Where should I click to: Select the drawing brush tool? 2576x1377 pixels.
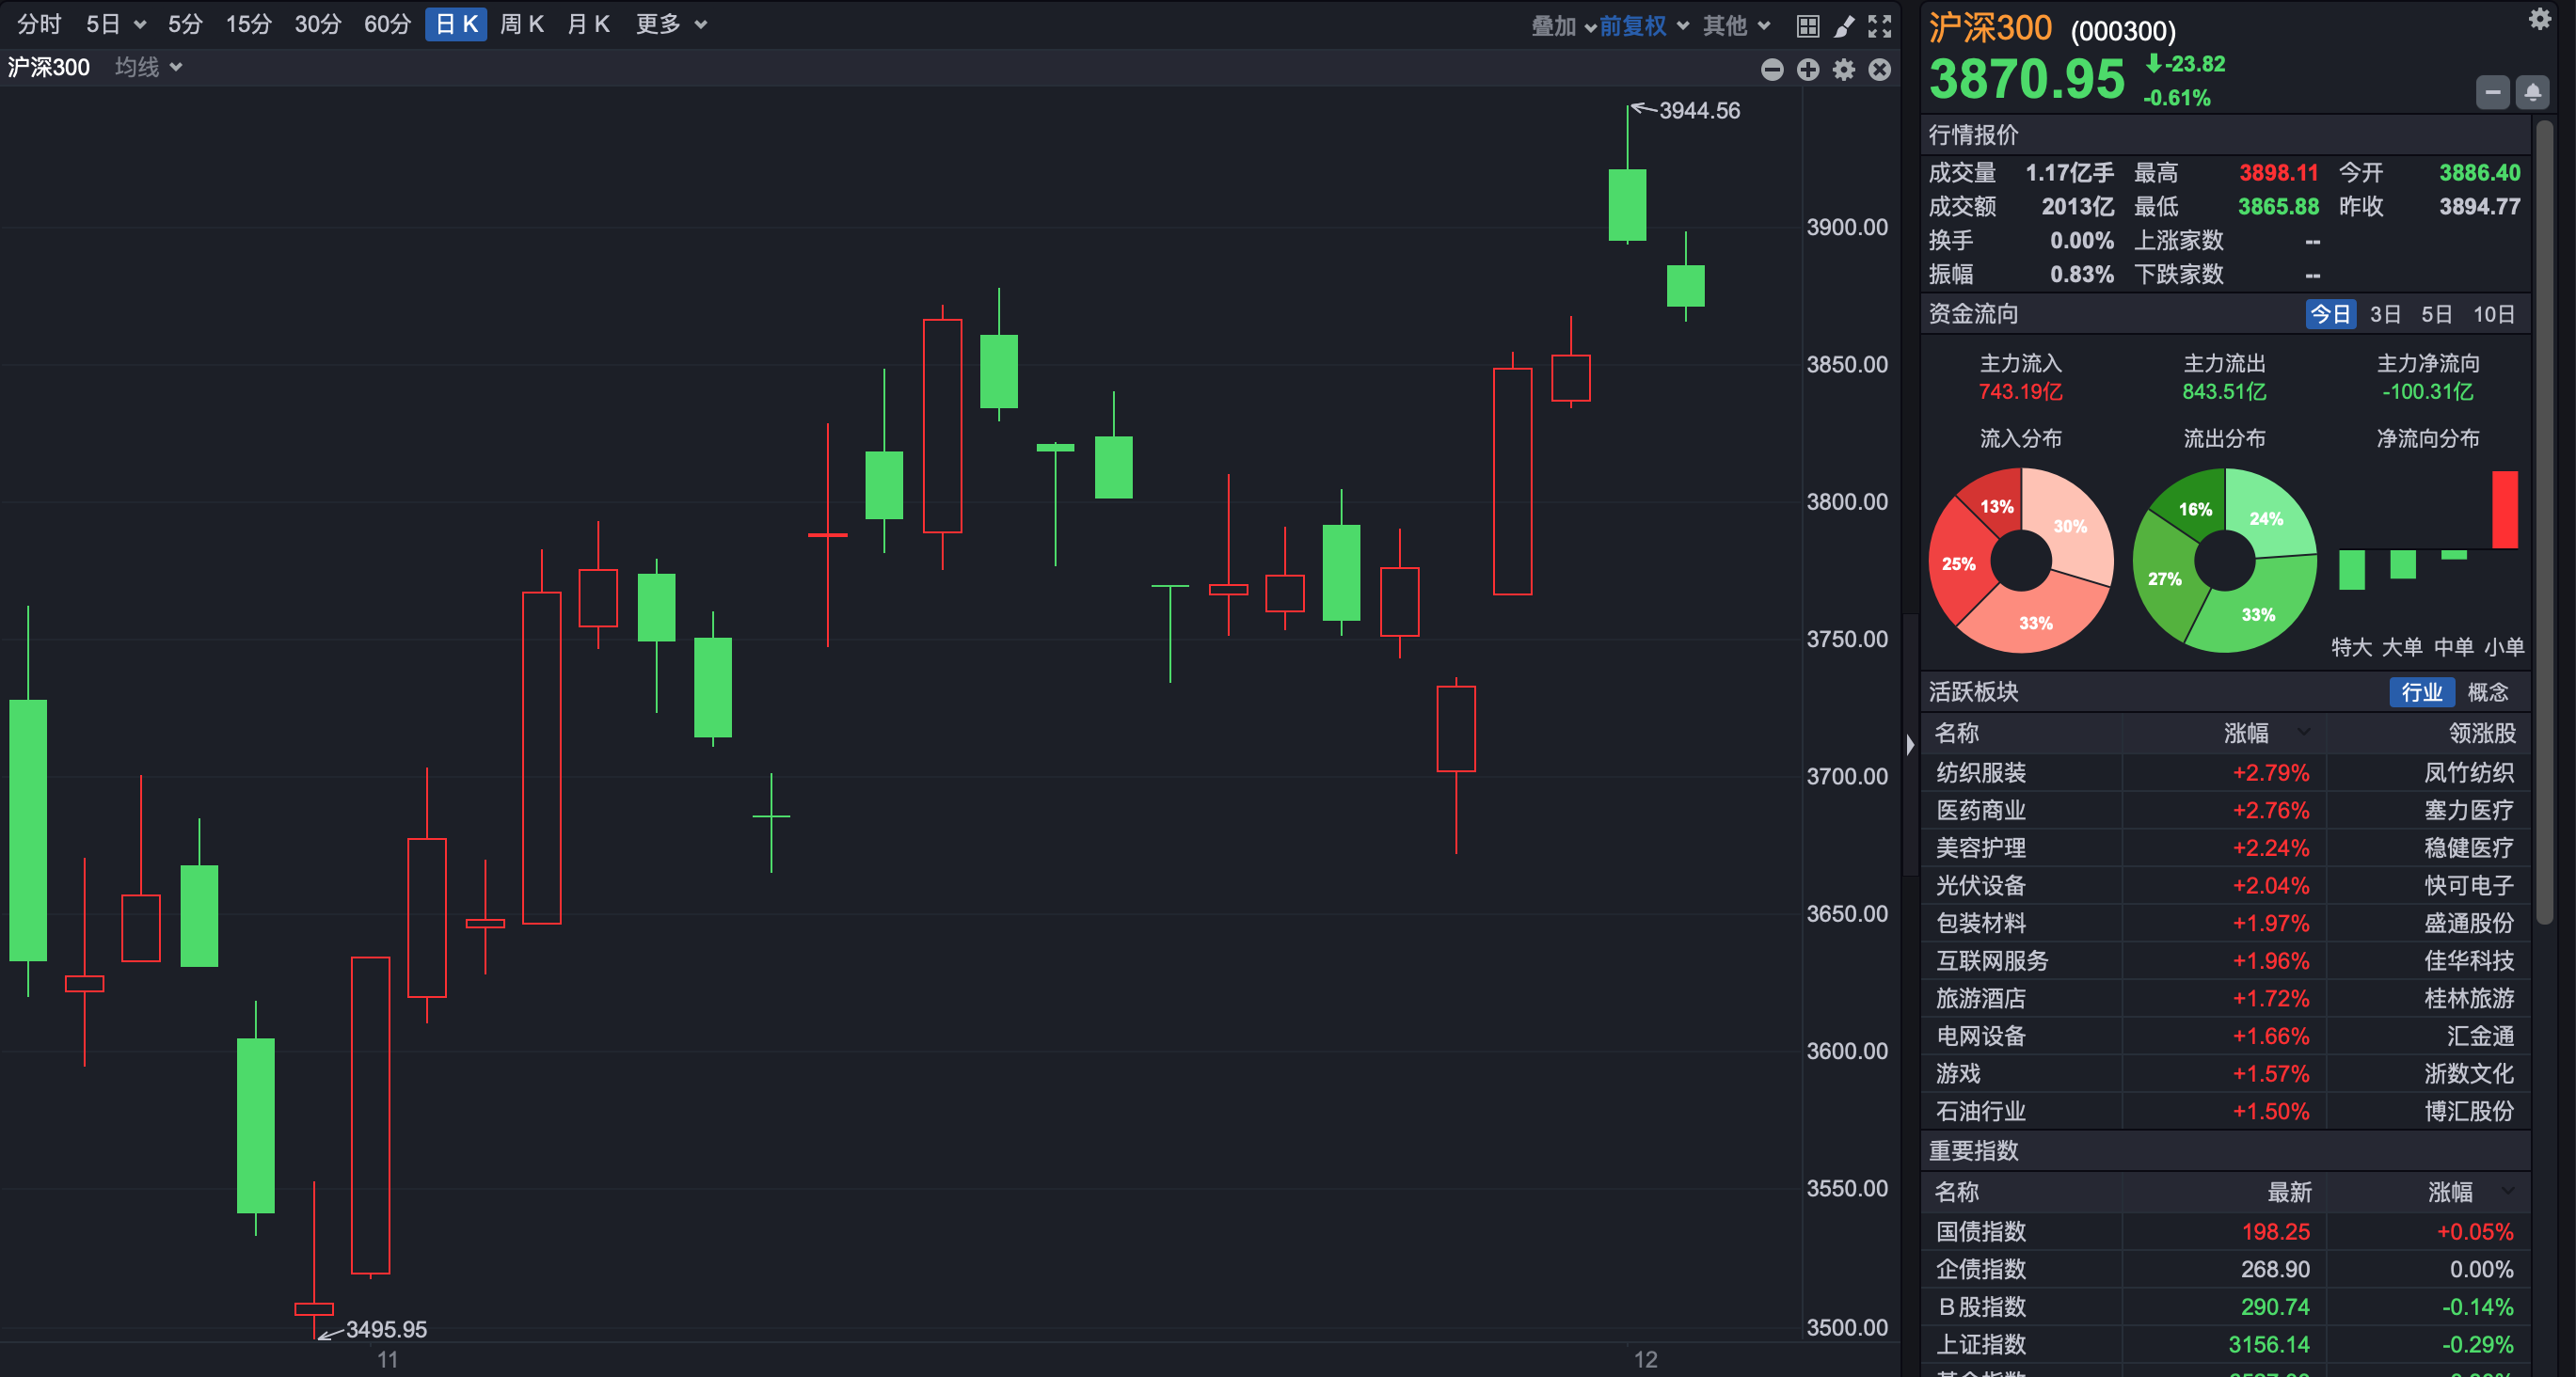[x=1843, y=26]
